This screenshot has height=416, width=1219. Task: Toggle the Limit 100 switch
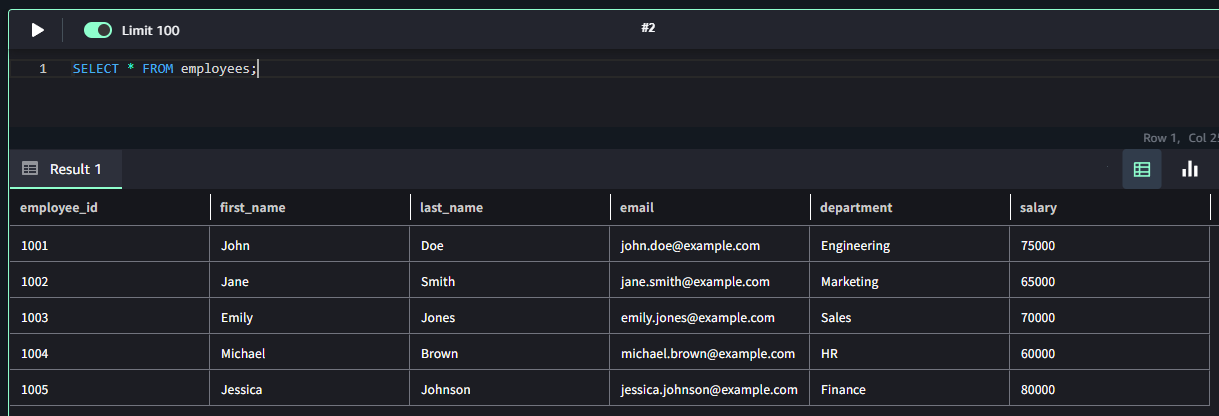pos(98,30)
